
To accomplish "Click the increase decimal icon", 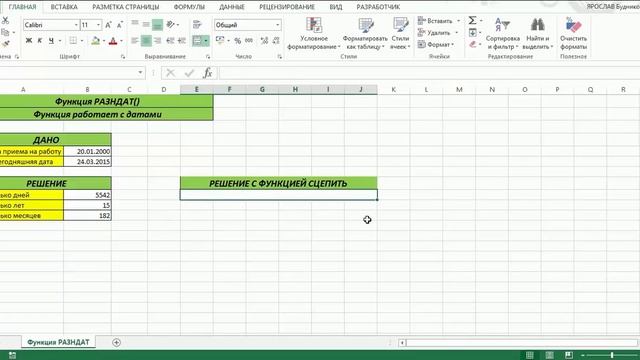I will [x=264, y=40].
